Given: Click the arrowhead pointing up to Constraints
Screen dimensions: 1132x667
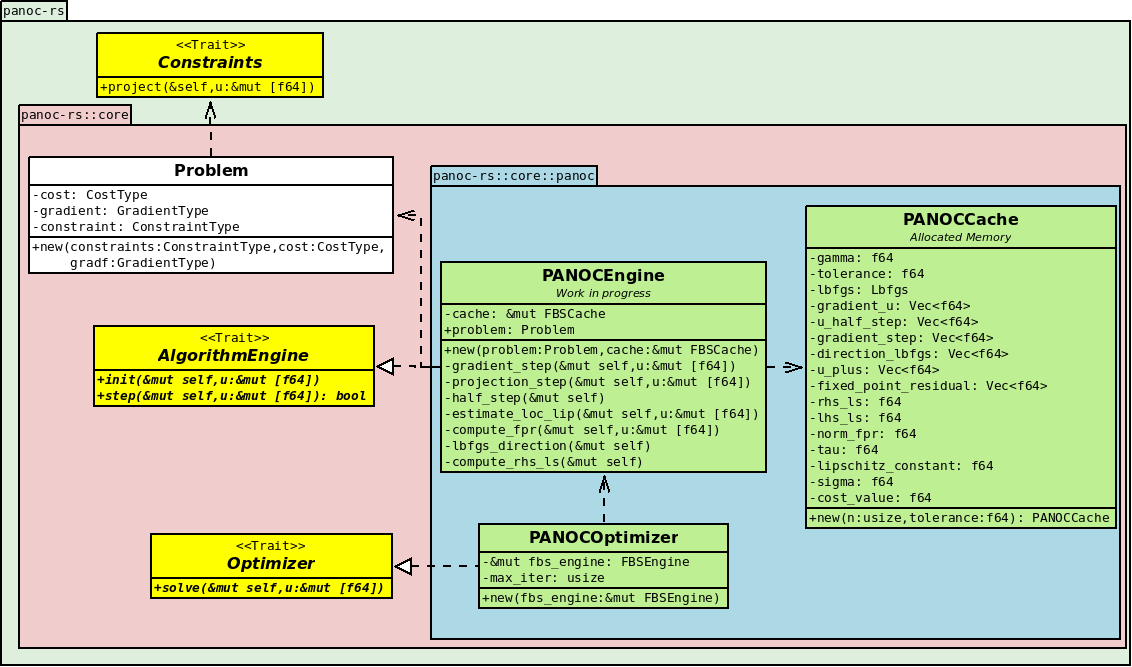Looking at the screenshot, I should tap(211, 110).
